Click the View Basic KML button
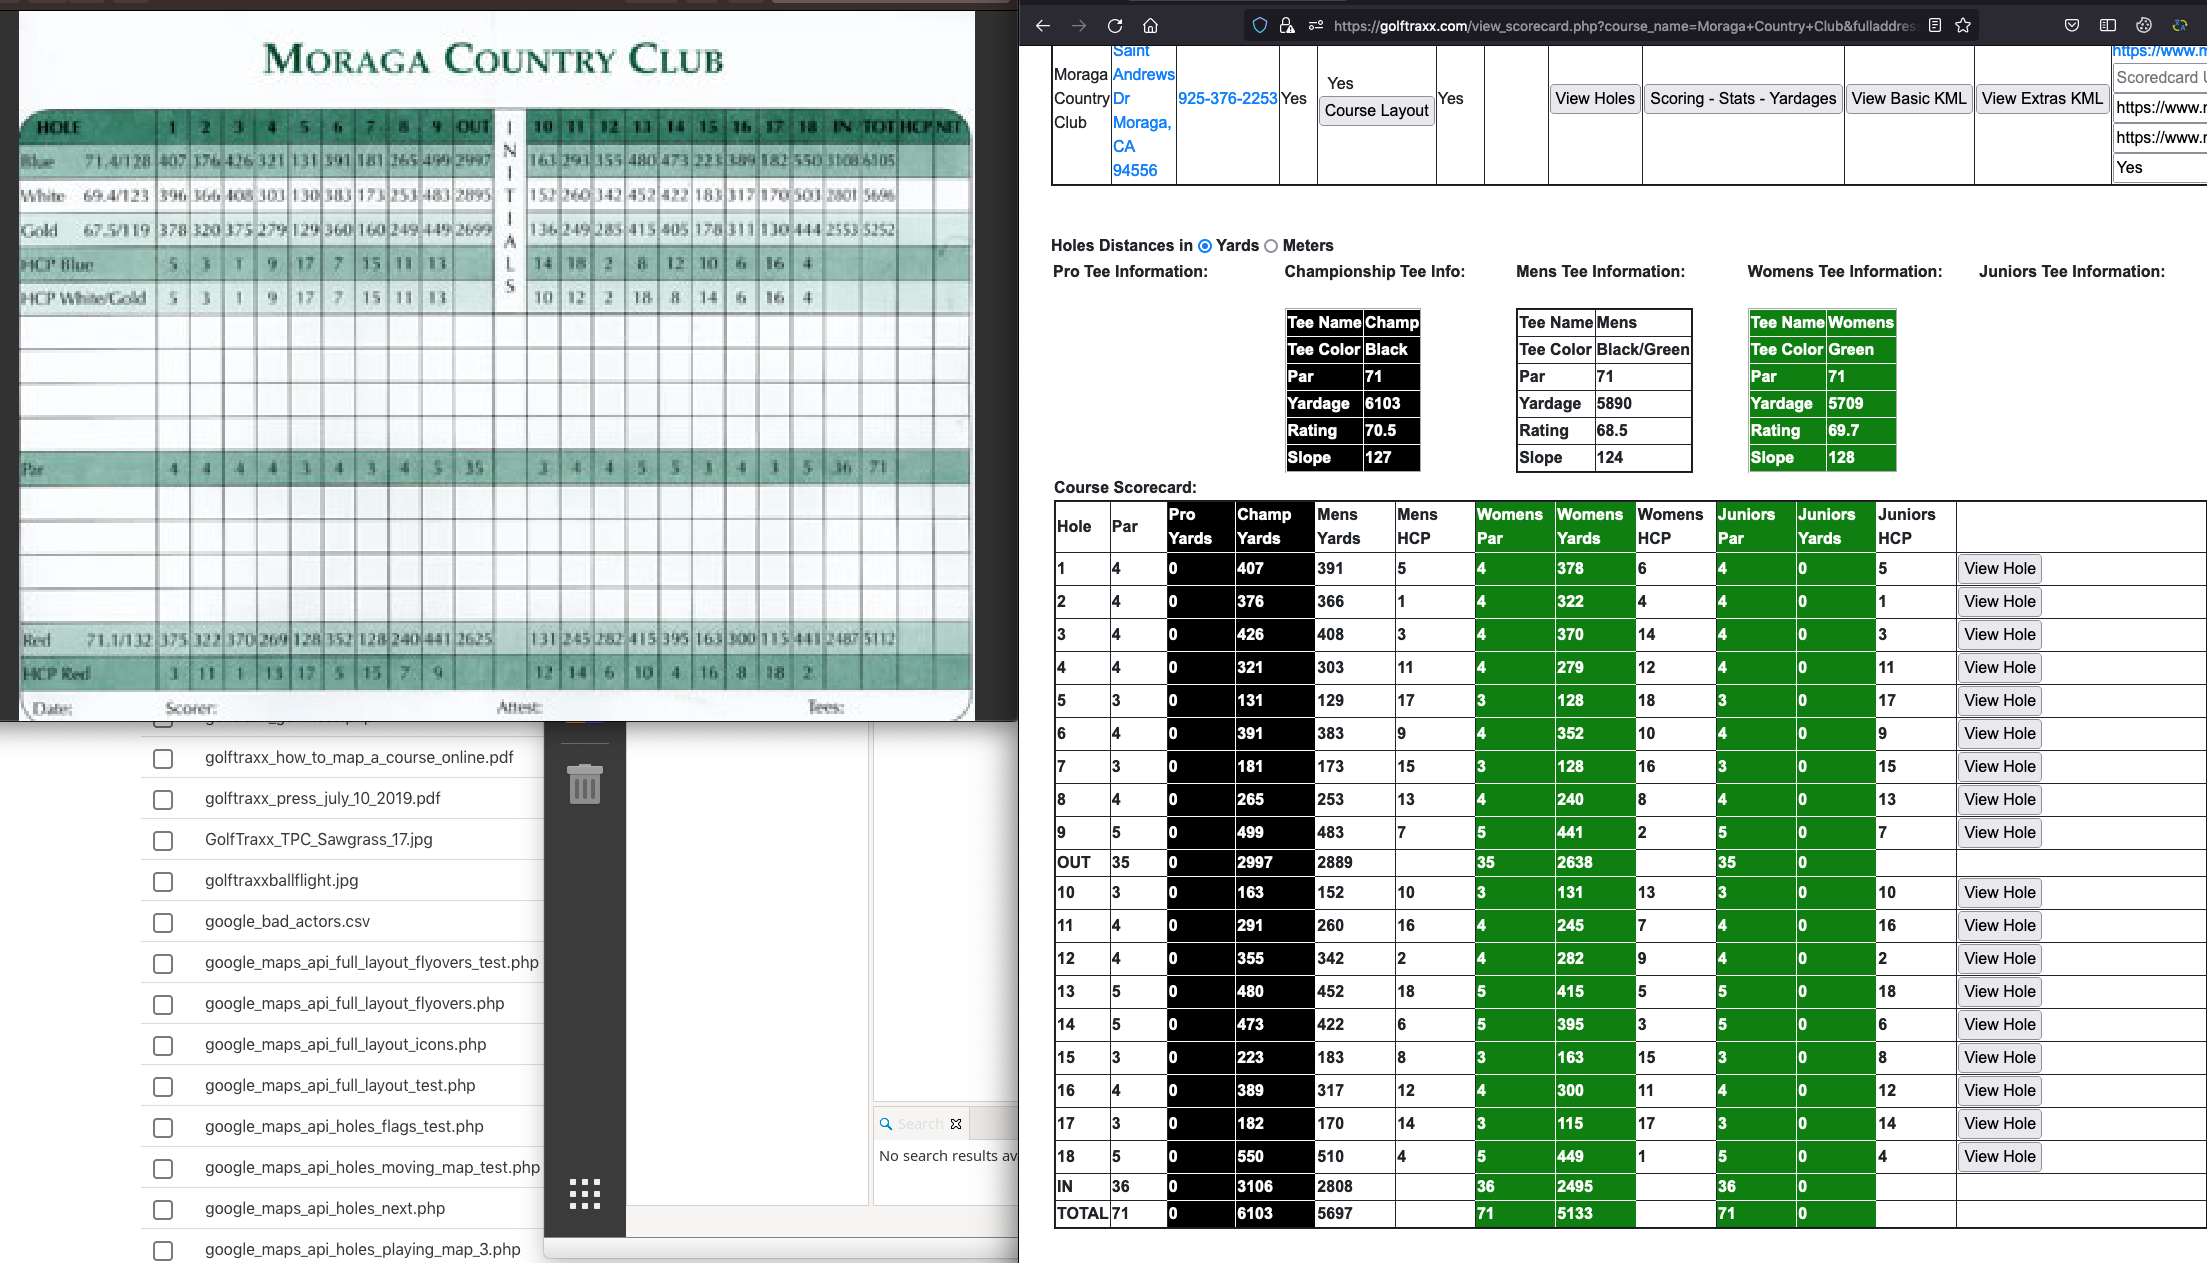The width and height of the screenshot is (2207, 1263). [x=1908, y=99]
